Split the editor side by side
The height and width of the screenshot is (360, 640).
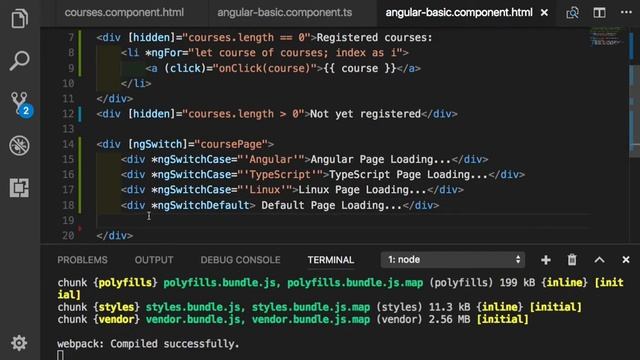[x=599, y=13]
